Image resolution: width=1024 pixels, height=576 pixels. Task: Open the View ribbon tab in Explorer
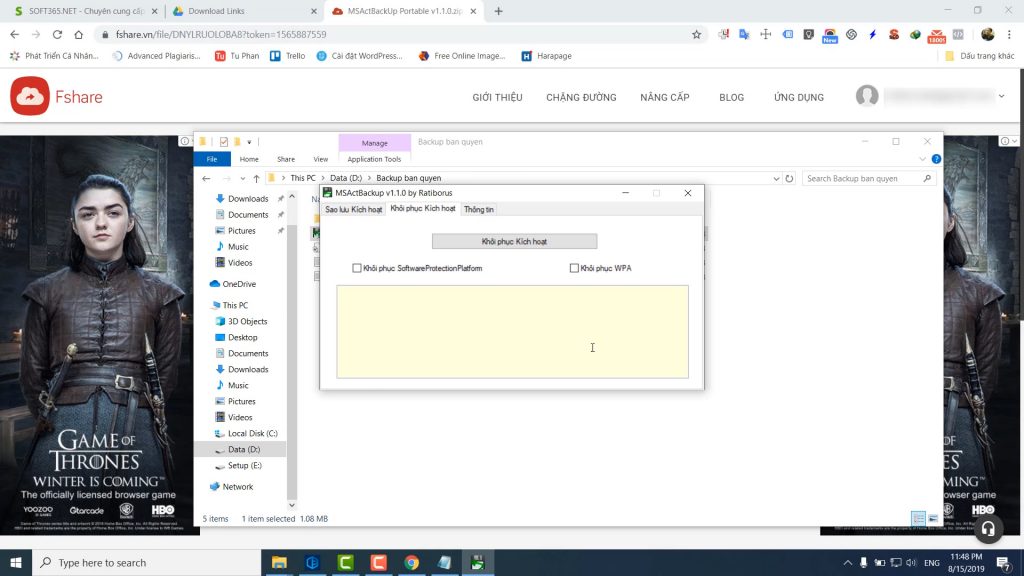click(x=321, y=159)
